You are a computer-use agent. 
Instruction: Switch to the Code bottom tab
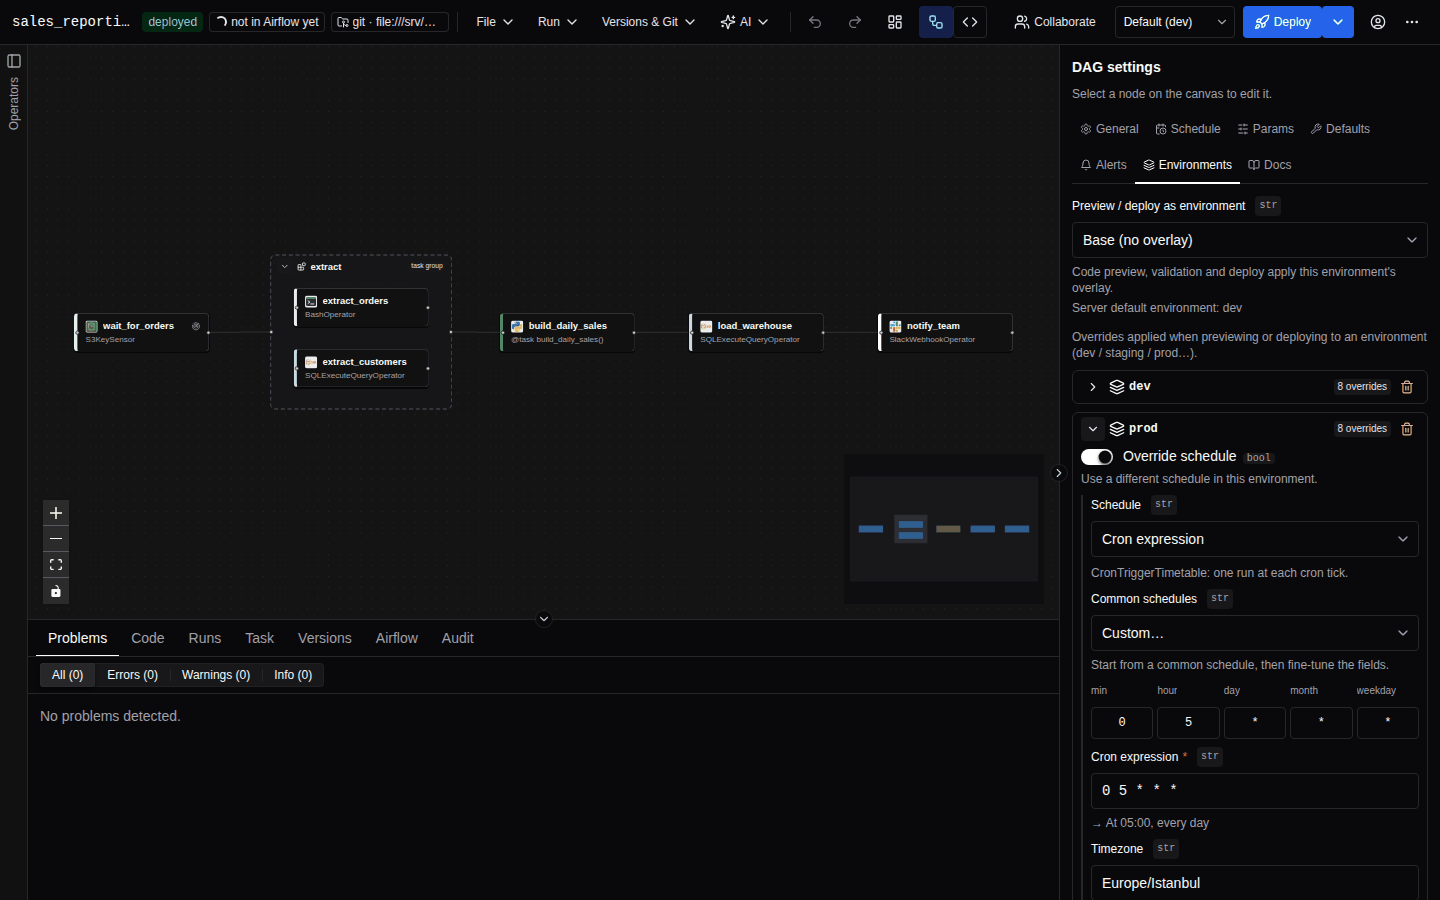(148, 638)
